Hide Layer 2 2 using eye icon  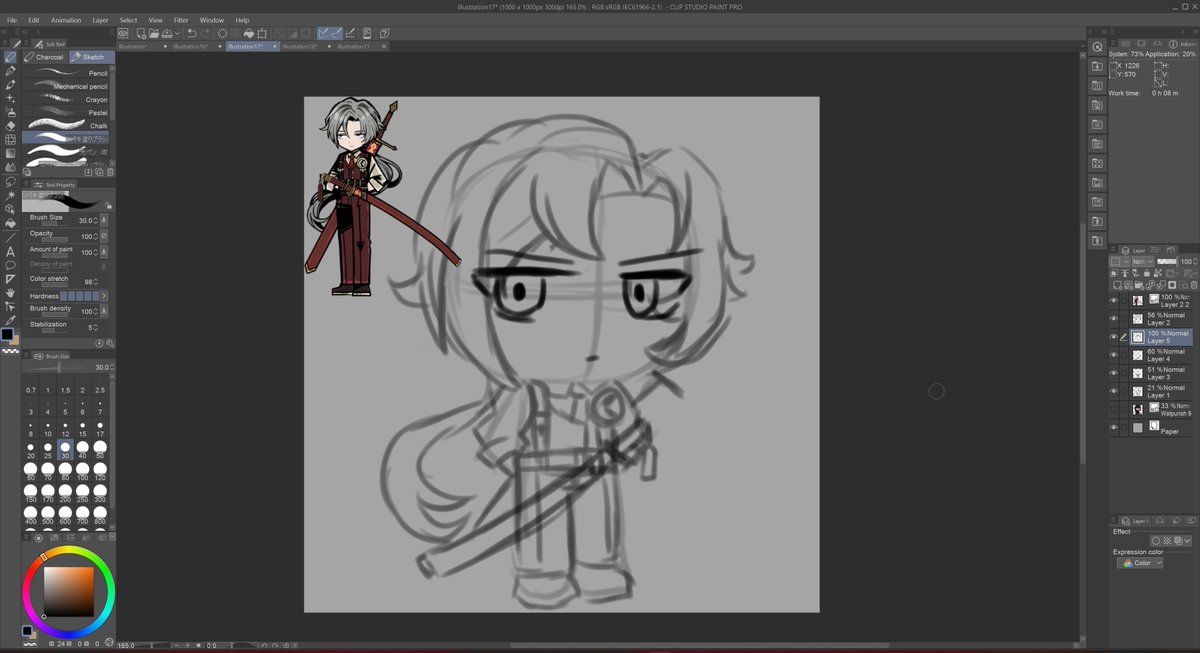[x=1114, y=300]
